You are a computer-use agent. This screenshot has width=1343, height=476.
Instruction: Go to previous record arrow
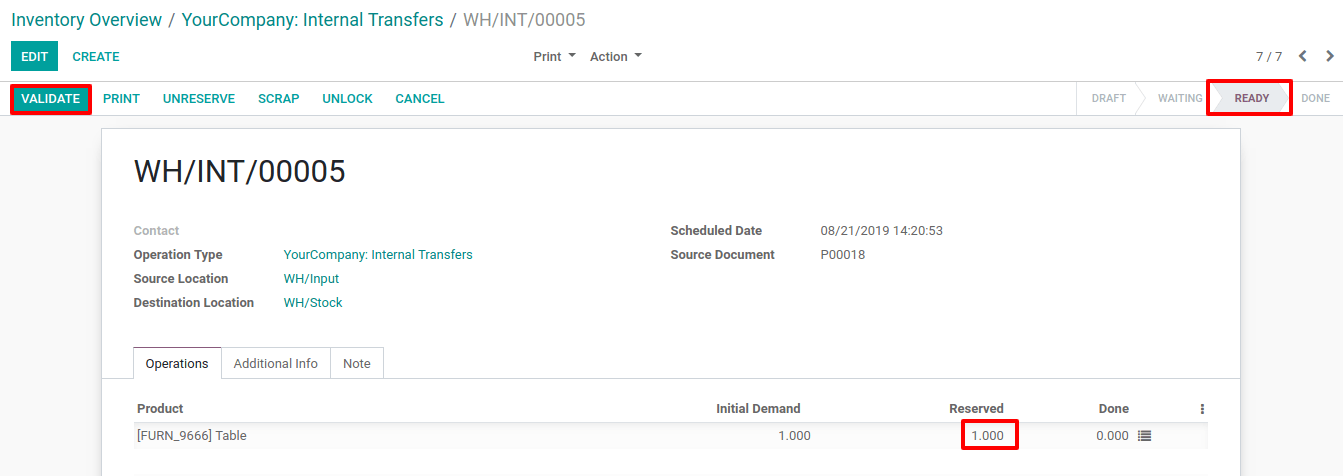tap(1303, 57)
